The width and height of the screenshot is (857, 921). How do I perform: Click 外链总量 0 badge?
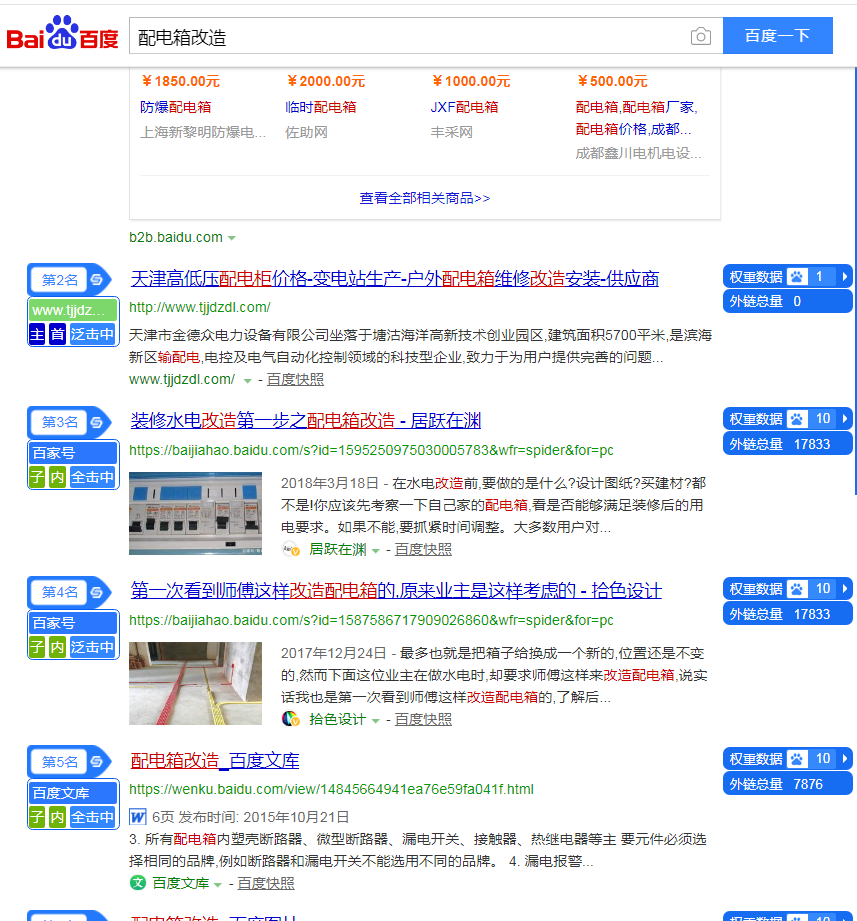point(787,301)
